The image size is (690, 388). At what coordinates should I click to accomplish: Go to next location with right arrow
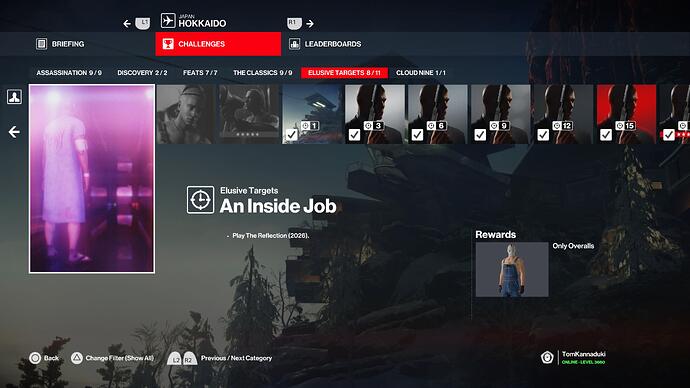(x=310, y=23)
